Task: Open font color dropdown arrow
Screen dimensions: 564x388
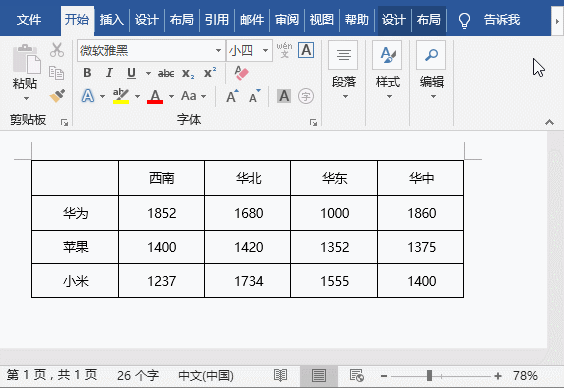Action: pyautogui.click(x=172, y=96)
